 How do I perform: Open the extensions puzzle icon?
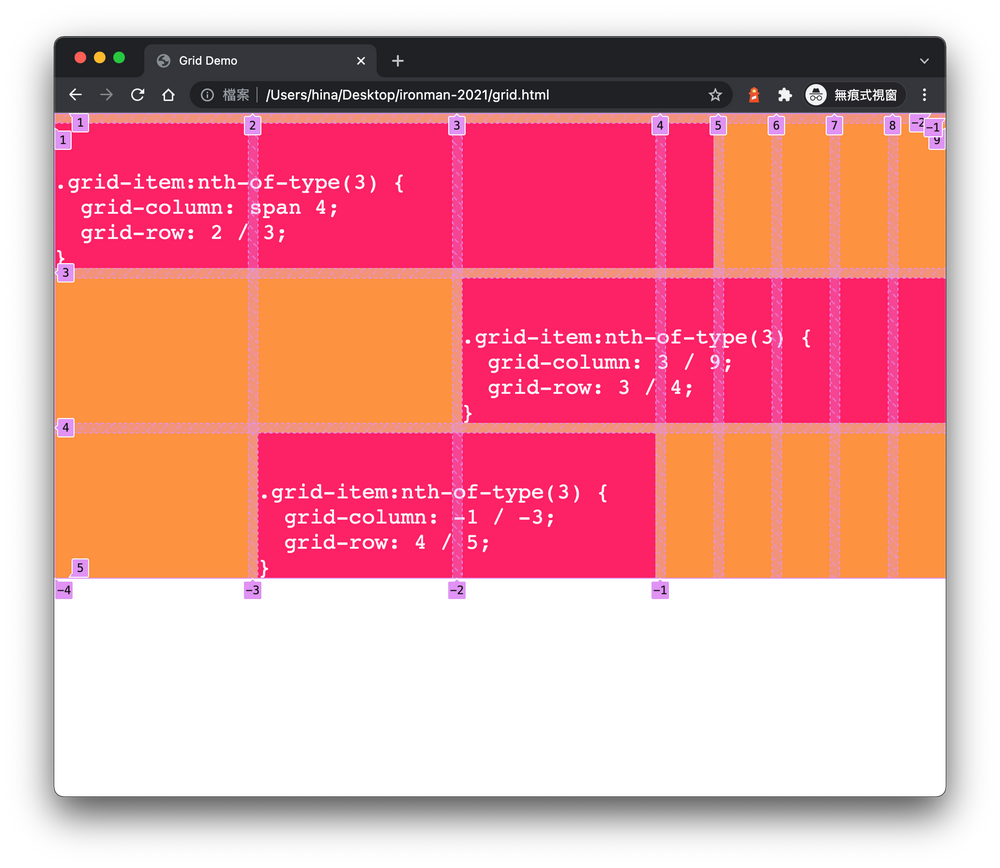(x=784, y=95)
